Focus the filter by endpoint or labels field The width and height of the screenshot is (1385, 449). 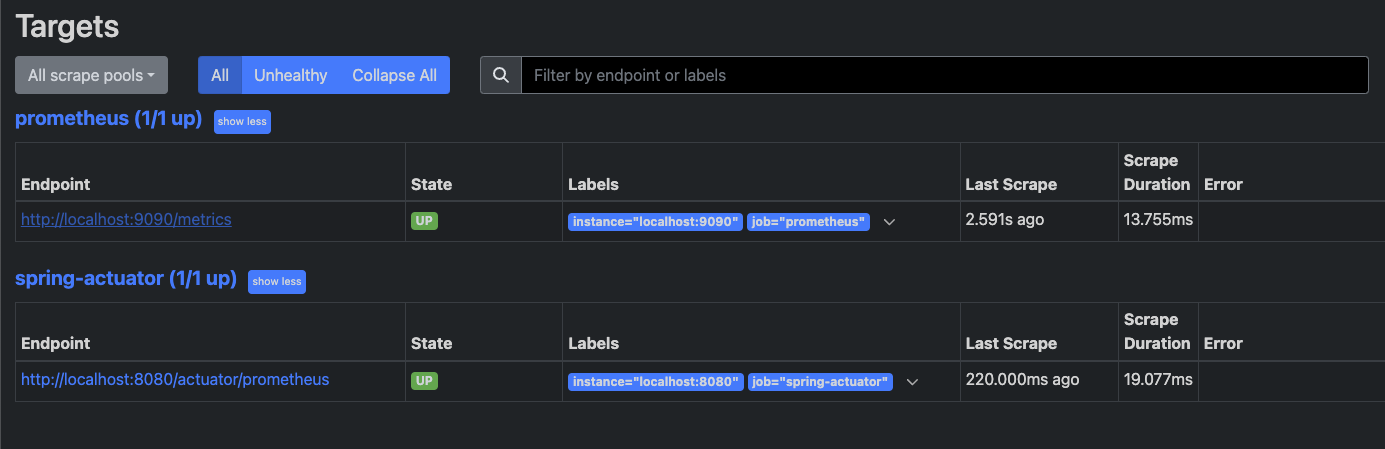(944, 75)
